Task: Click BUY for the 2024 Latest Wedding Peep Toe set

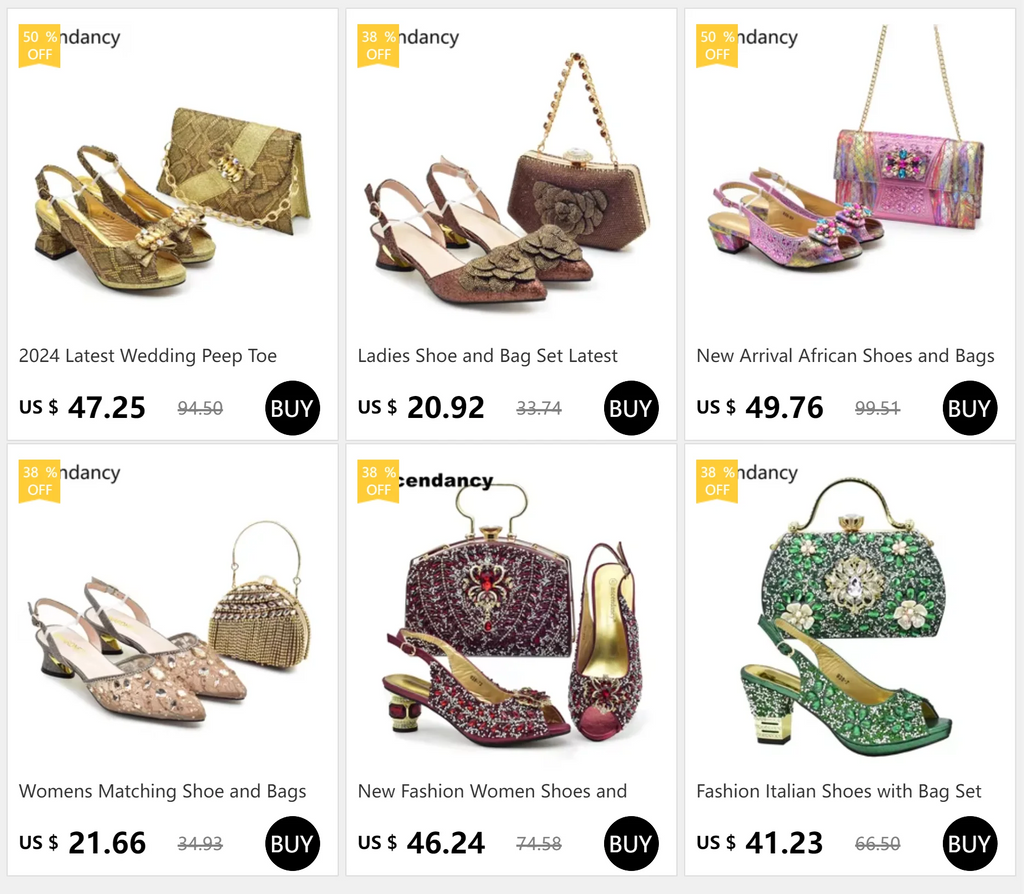Action: [x=292, y=408]
